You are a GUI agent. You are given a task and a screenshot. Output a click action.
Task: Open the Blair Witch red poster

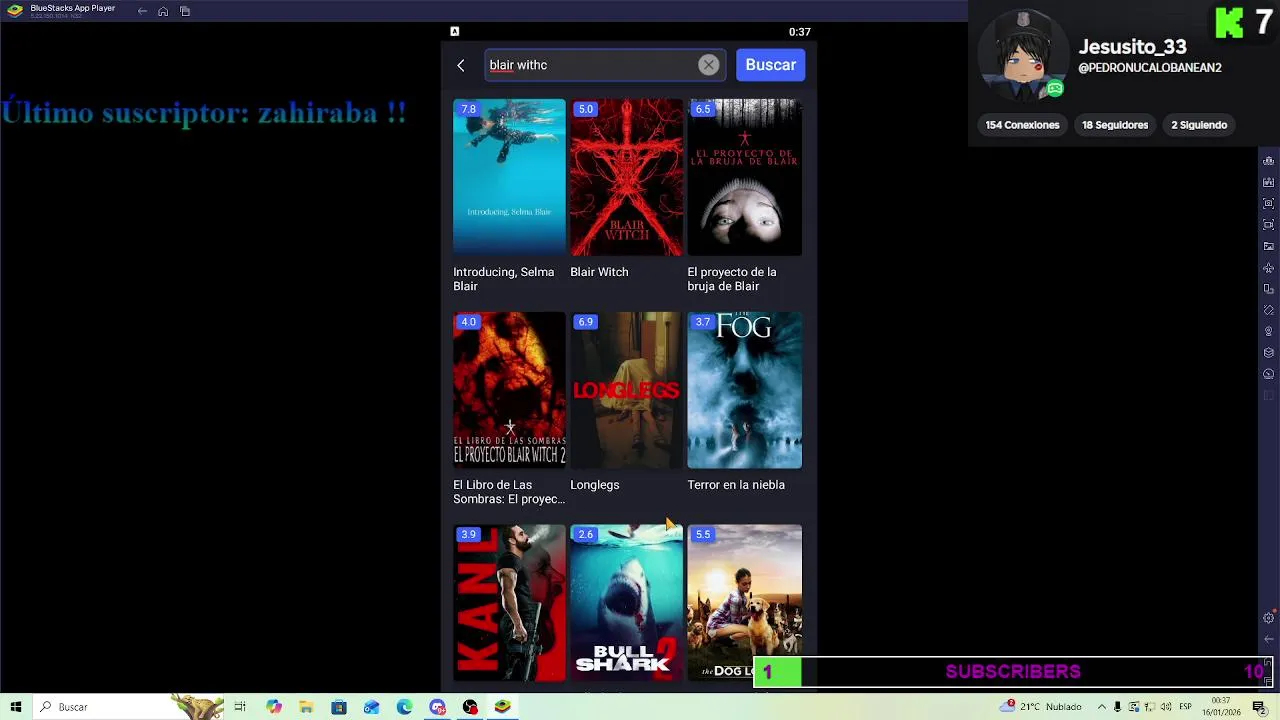coord(627,177)
